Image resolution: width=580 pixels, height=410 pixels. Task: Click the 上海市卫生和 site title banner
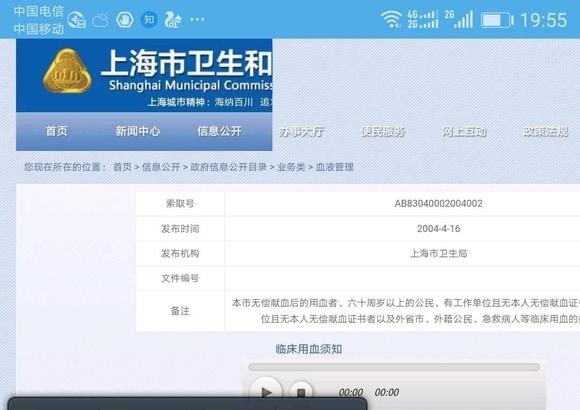pyautogui.click(x=186, y=63)
